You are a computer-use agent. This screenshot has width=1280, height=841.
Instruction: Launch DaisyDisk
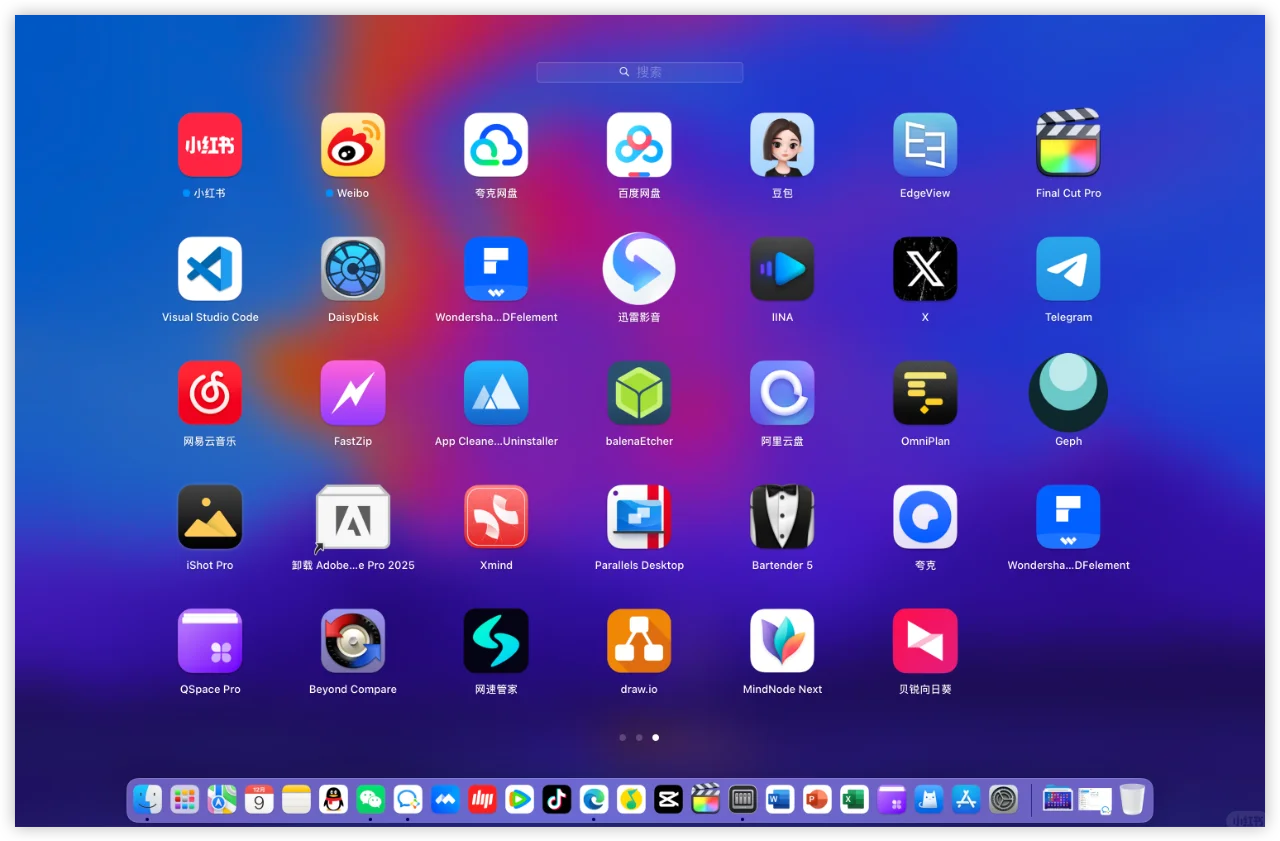353,269
